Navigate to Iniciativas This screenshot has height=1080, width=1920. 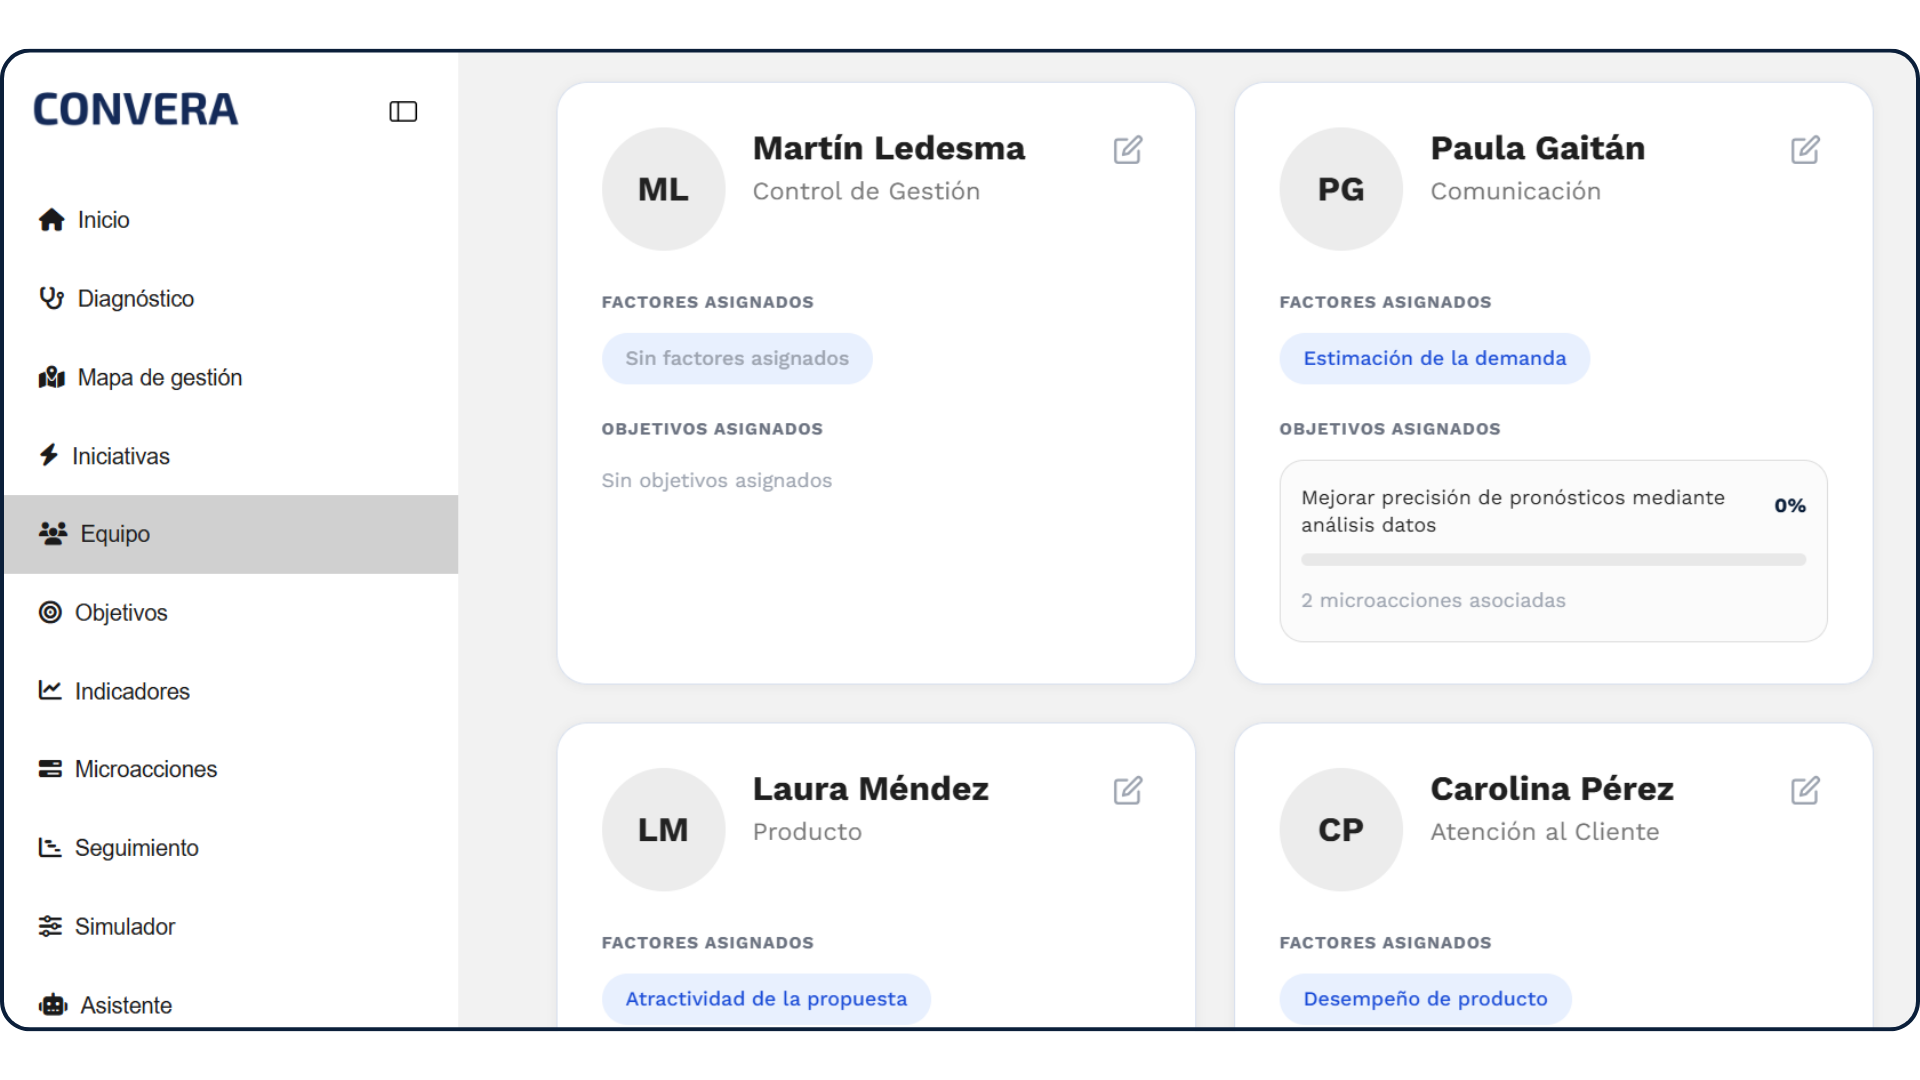click(231, 455)
